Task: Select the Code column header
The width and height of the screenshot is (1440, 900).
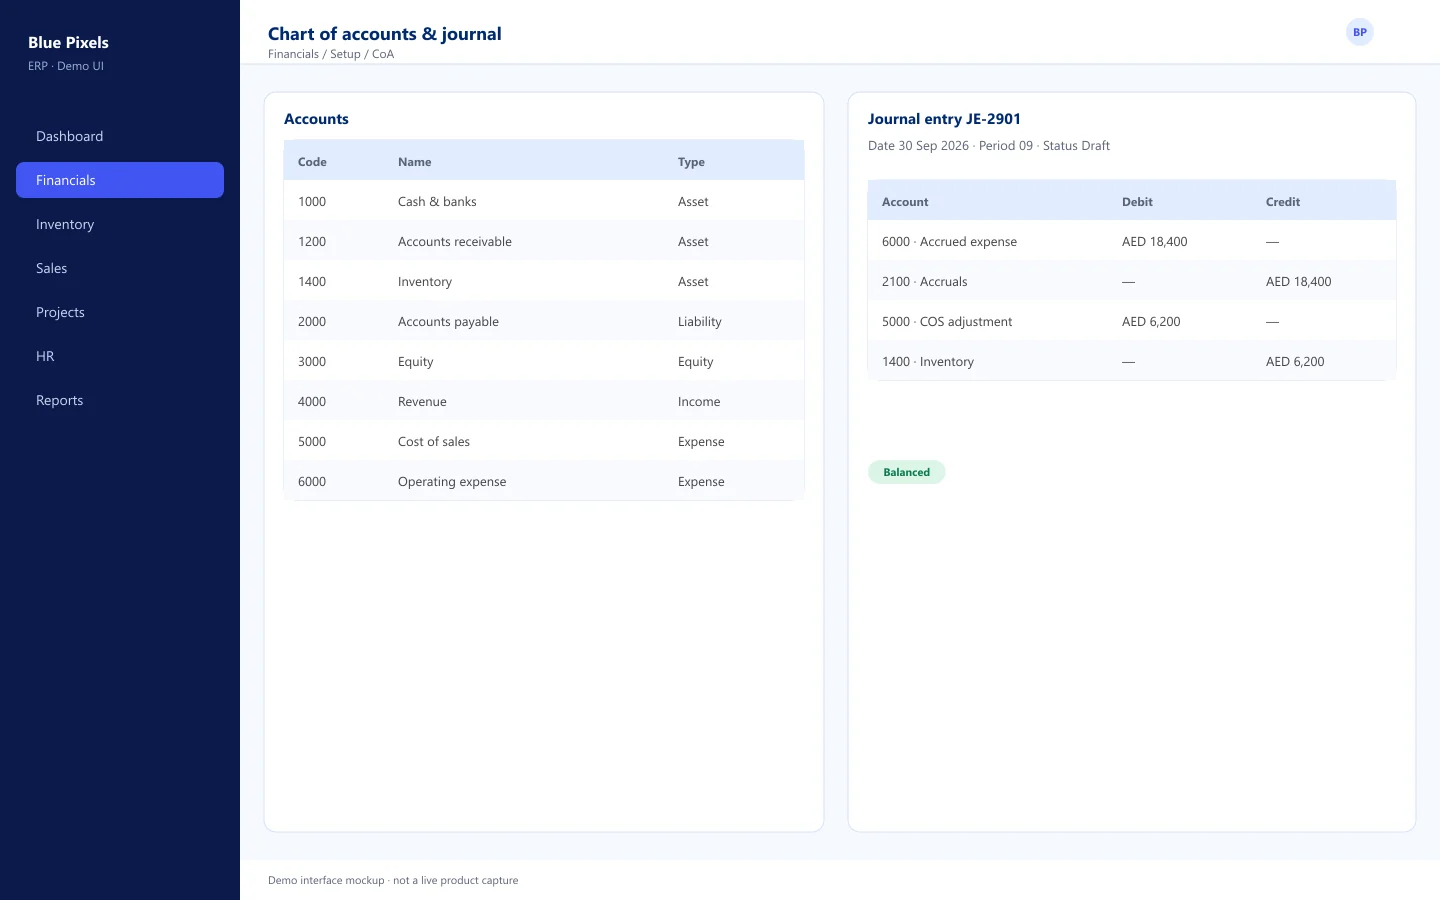Action: [312, 162]
